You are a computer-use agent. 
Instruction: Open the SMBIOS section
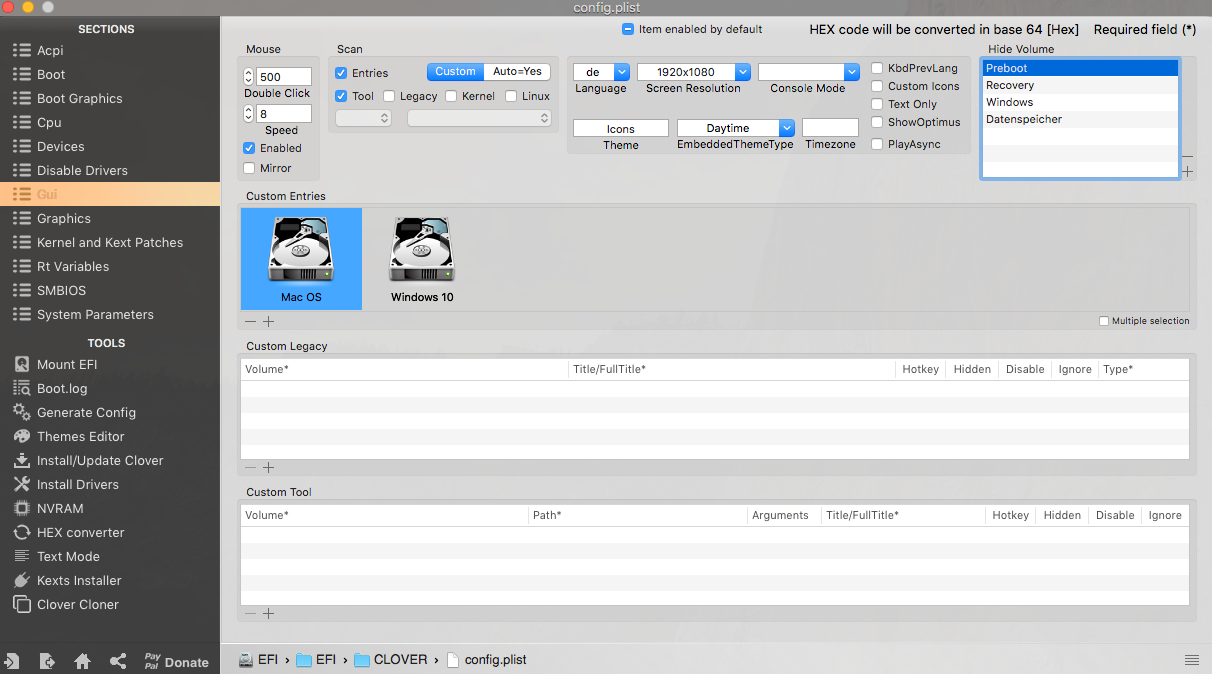point(61,291)
